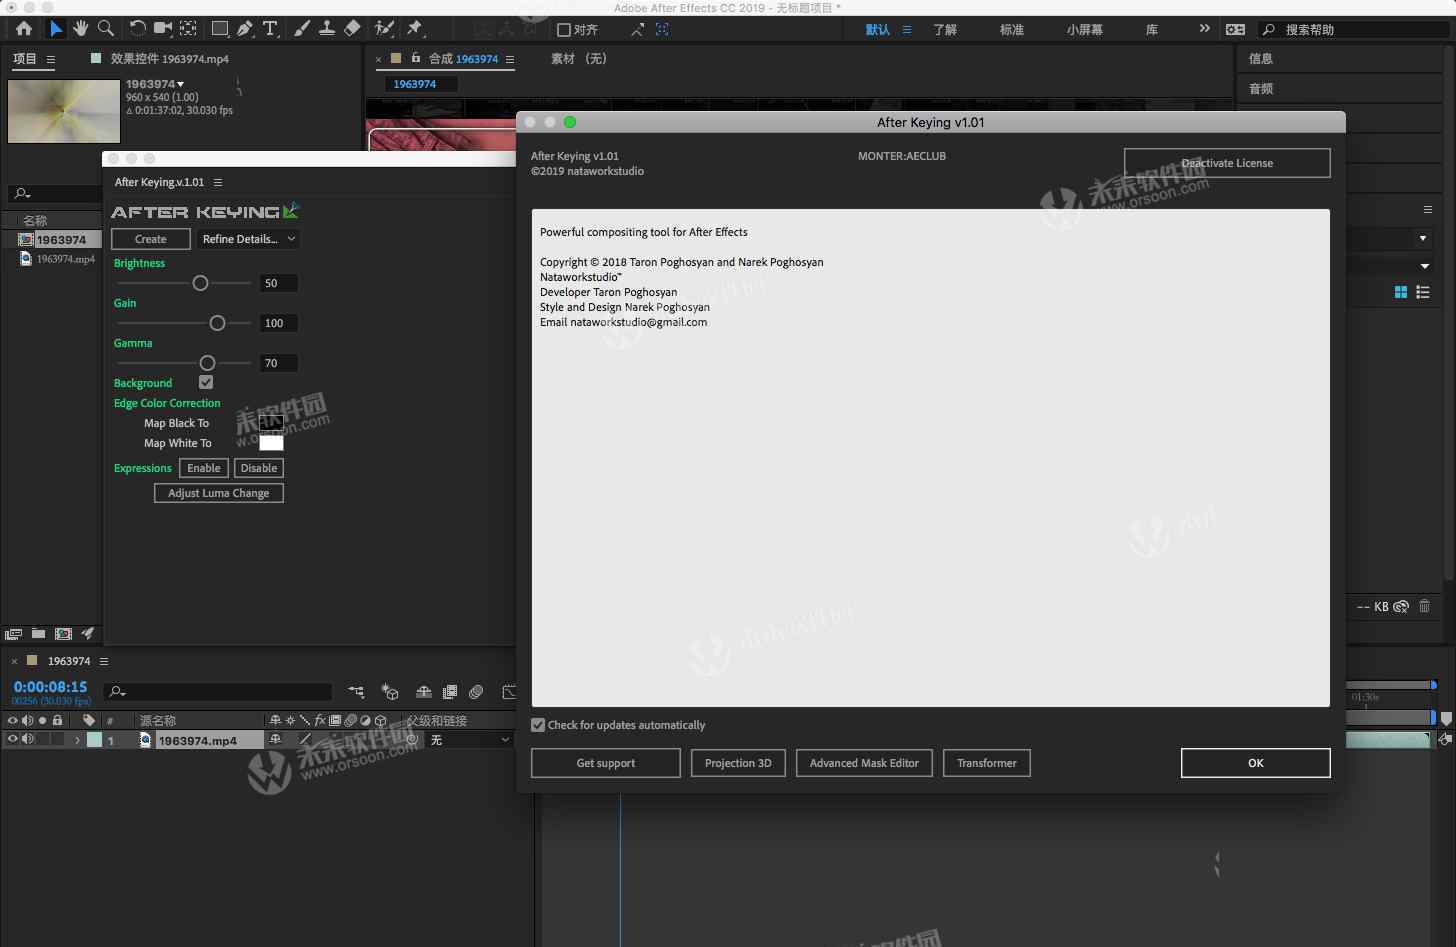The height and width of the screenshot is (947, 1456).
Task: Switch to the 了解 workspace
Action: tap(945, 30)
